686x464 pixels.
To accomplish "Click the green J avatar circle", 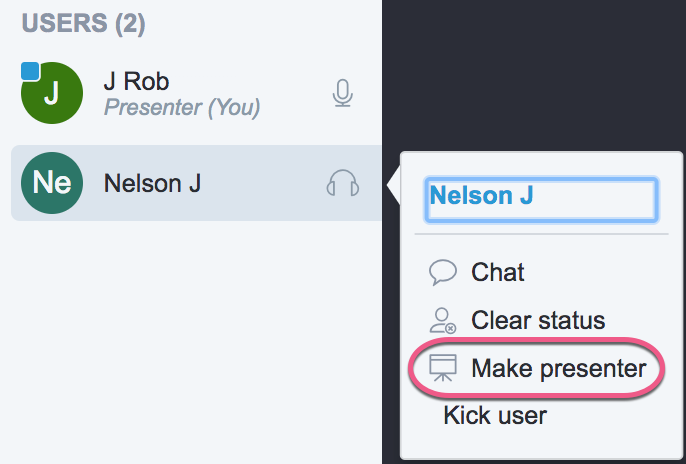I will [x=50, y=92].
